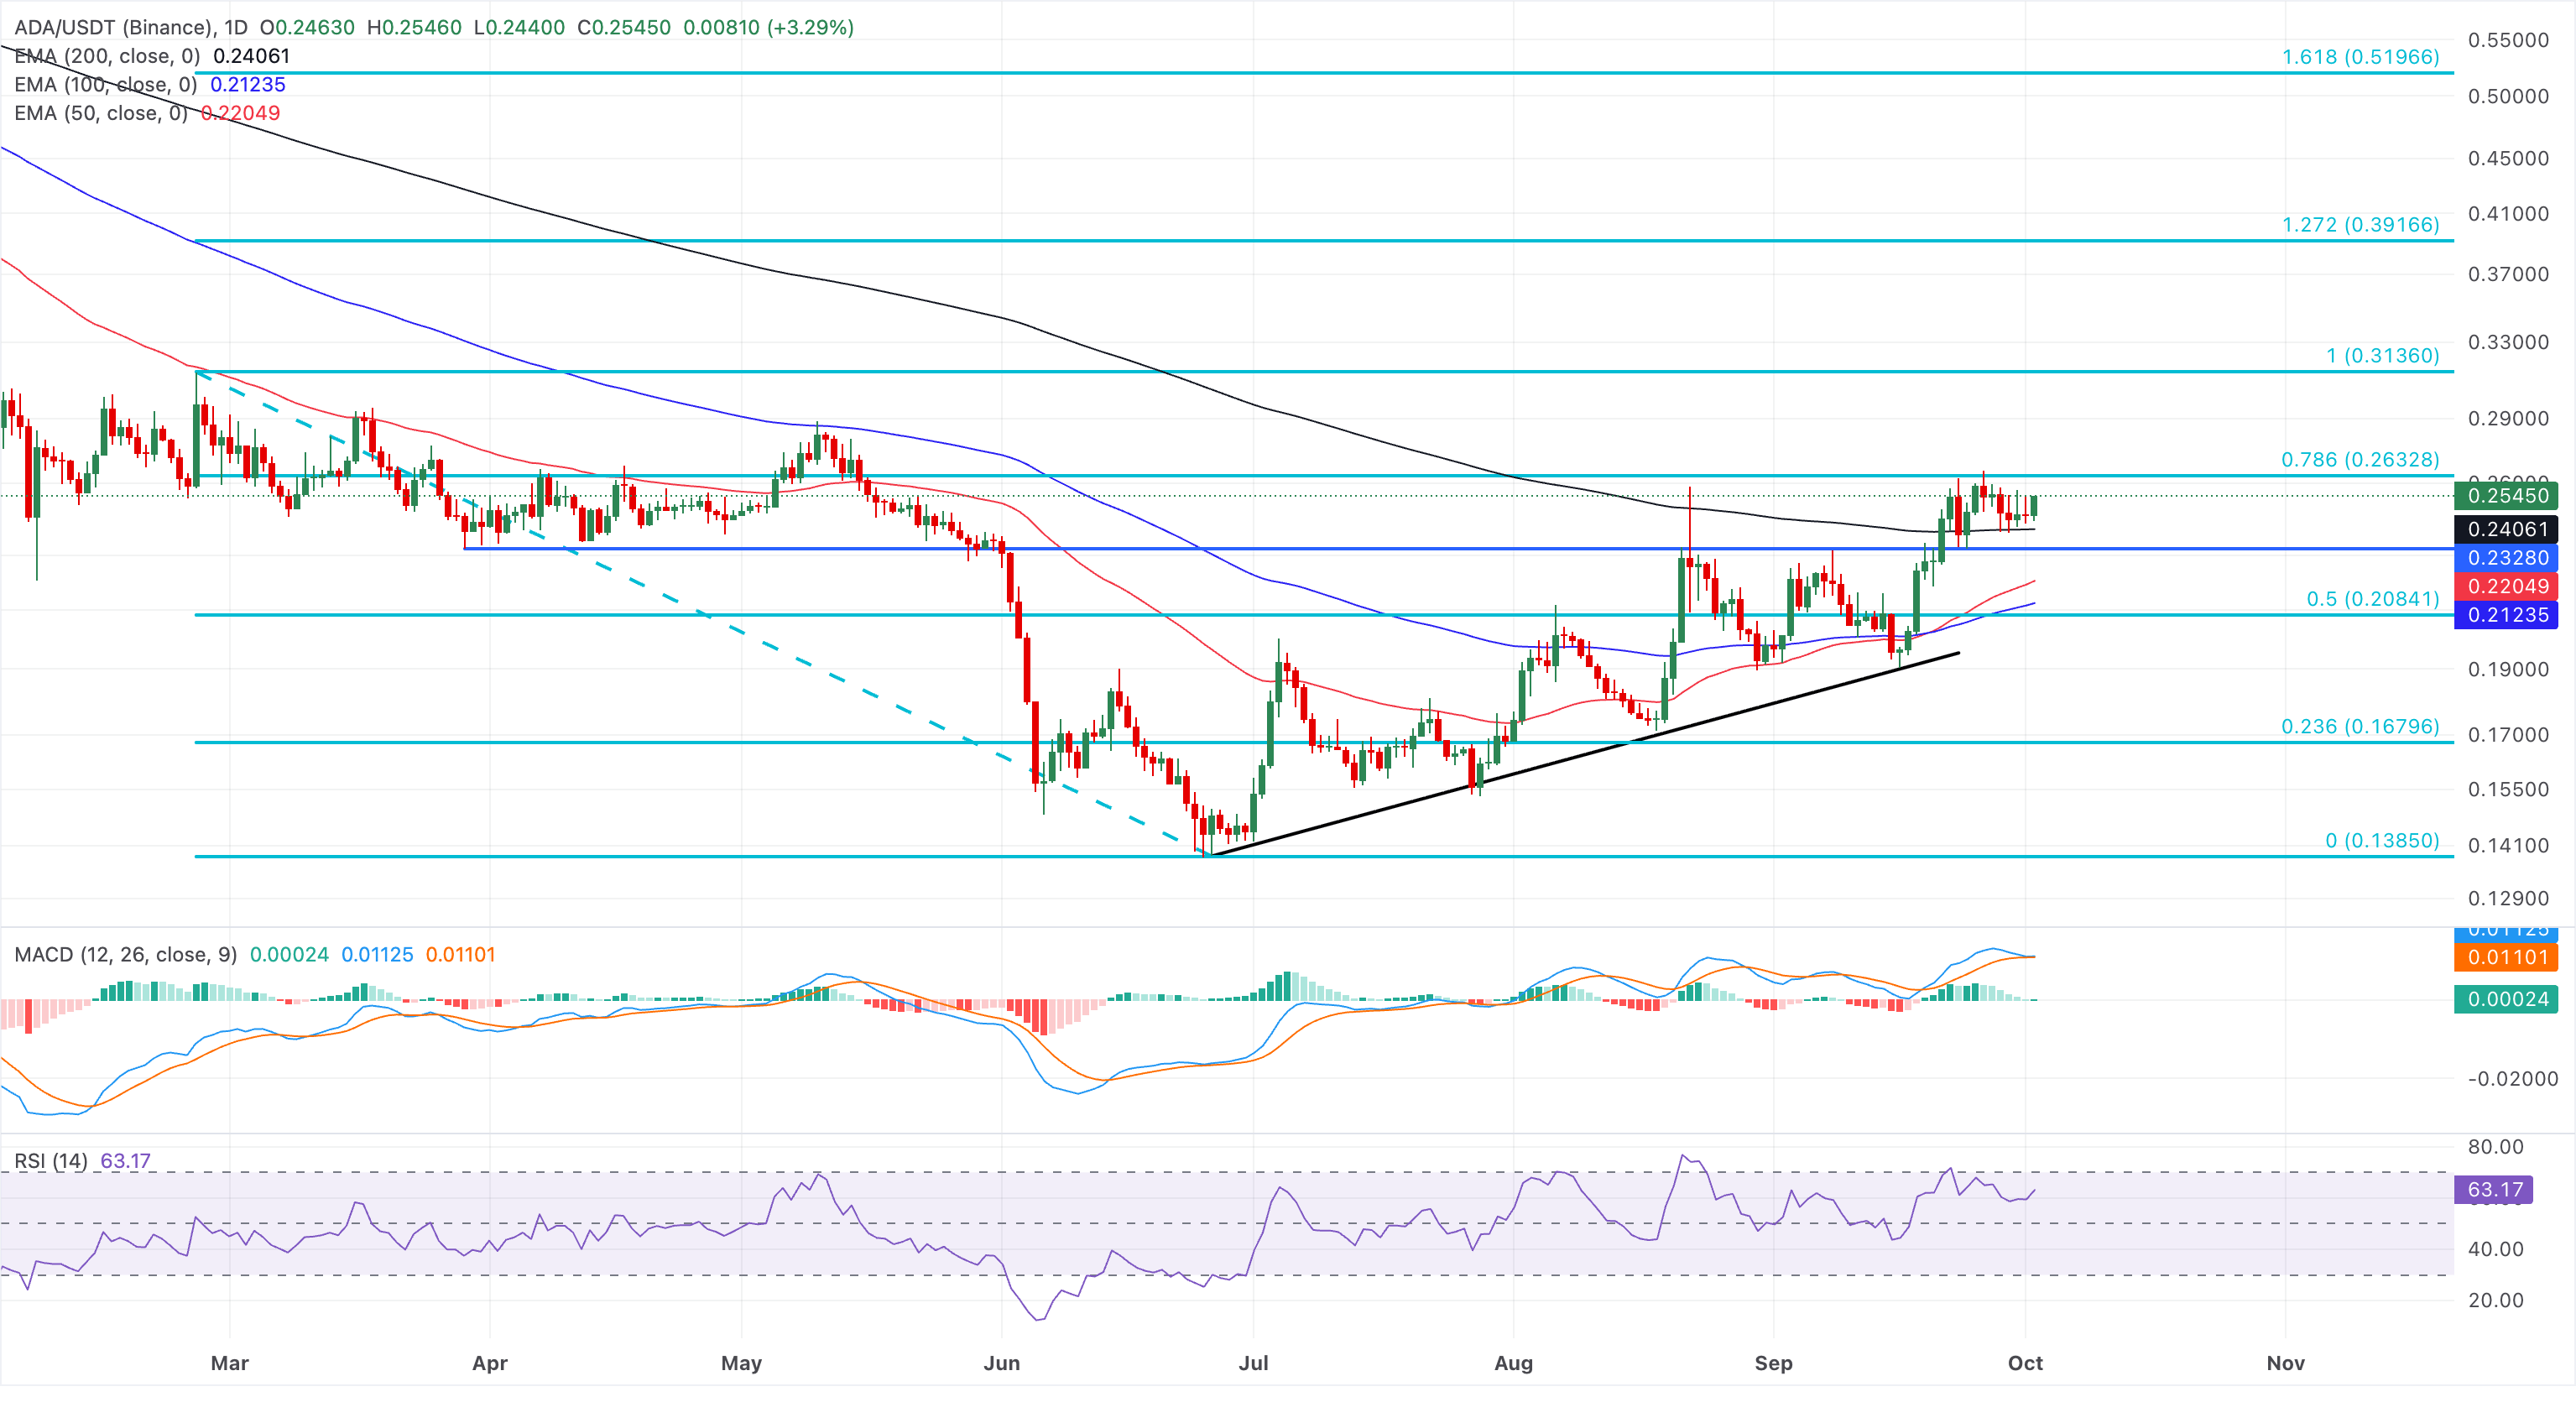Click the Nov label on time axis
Screen dimensions: 2576x1402
coord(2285,1363)
